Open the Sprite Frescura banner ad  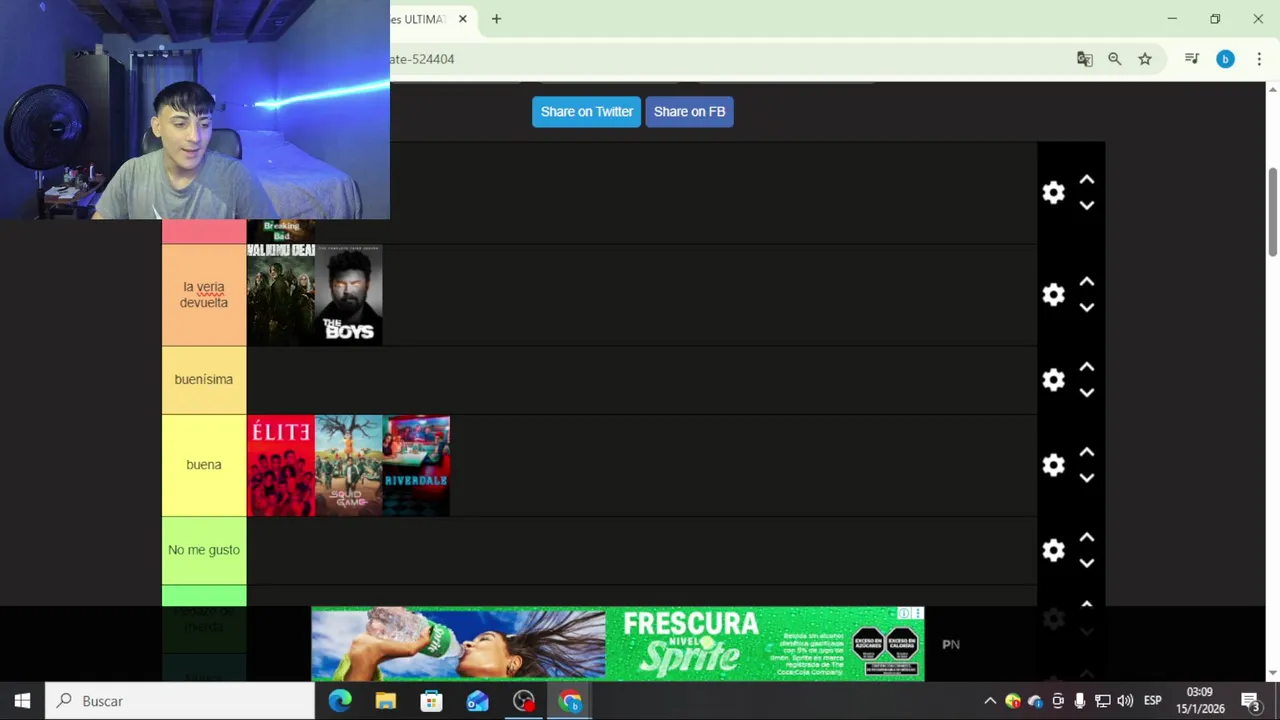coord(617,644)
